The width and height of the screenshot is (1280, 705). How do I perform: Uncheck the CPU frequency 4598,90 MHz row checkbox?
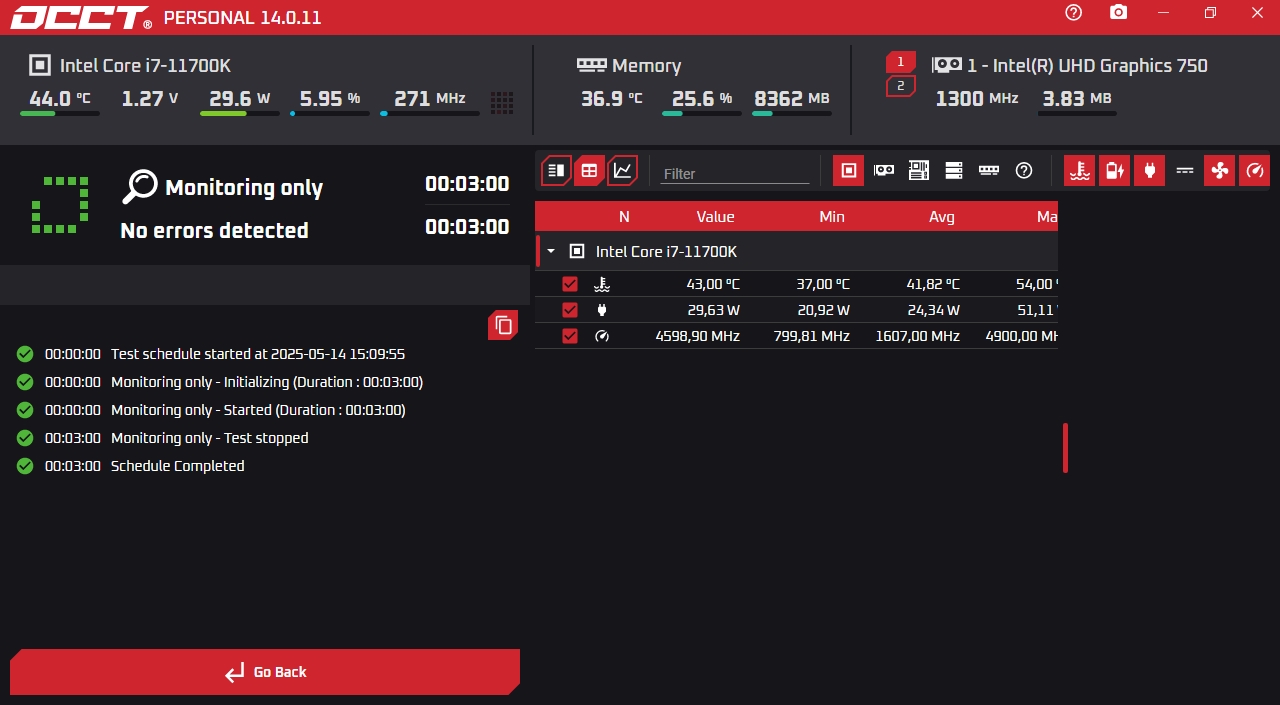(x=570, y=336)
